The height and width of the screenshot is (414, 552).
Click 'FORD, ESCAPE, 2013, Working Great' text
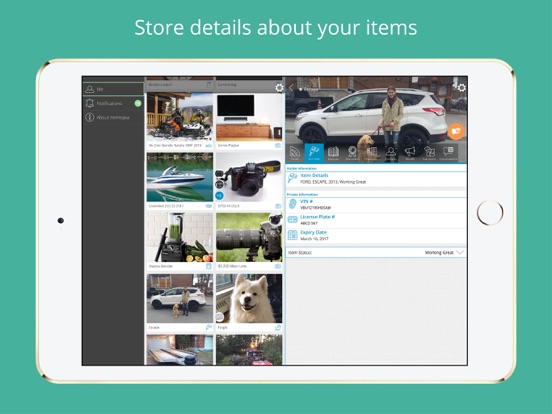[x=333, y=182]
